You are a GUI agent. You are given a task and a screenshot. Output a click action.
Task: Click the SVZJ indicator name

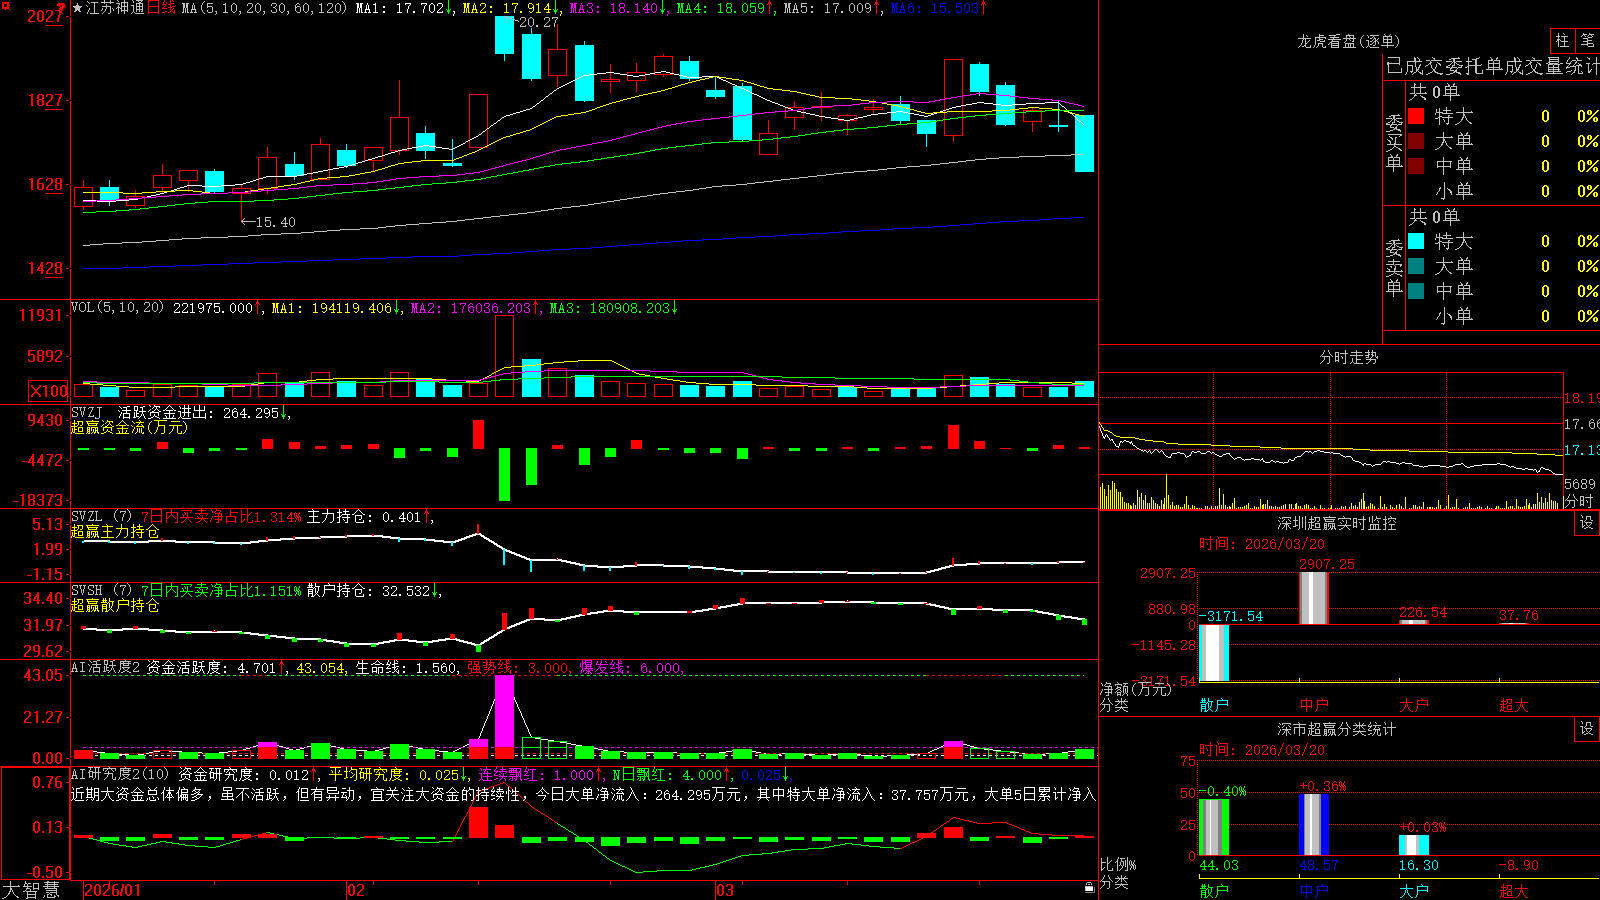coord(87,412)
